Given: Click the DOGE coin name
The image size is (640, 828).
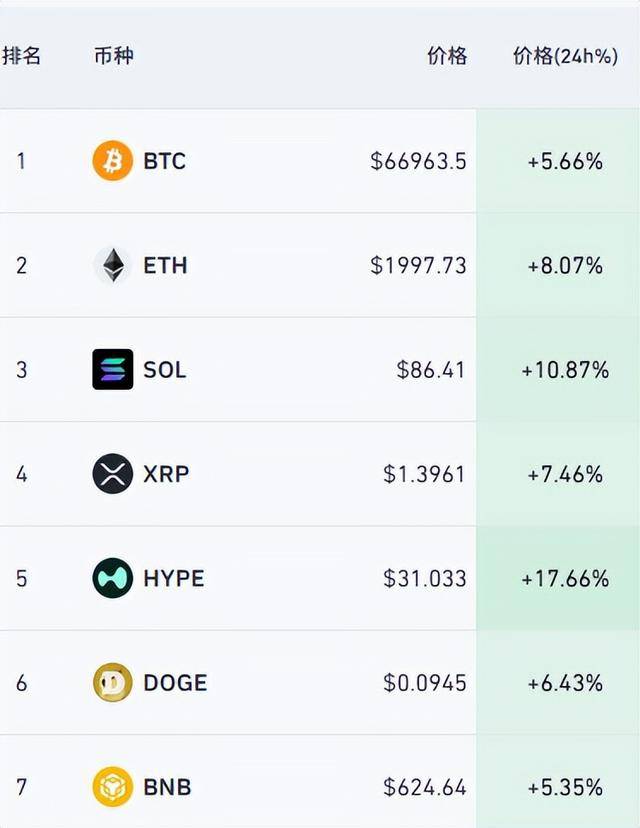Looking at the screenshot, I should point(175,683).
